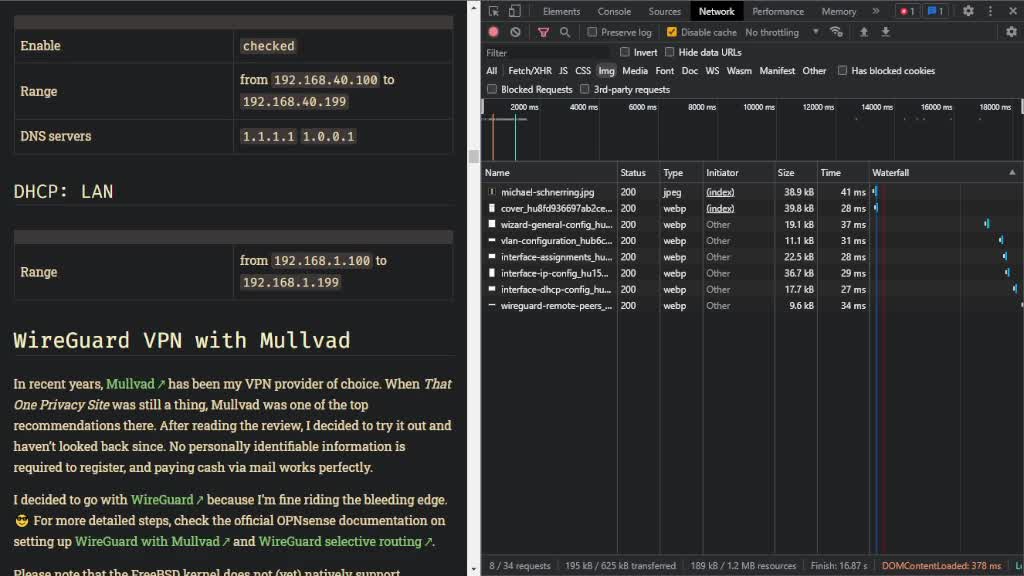Click the network Filter text field
This screenshot has width=1024, height=576.
click(545, 52)
